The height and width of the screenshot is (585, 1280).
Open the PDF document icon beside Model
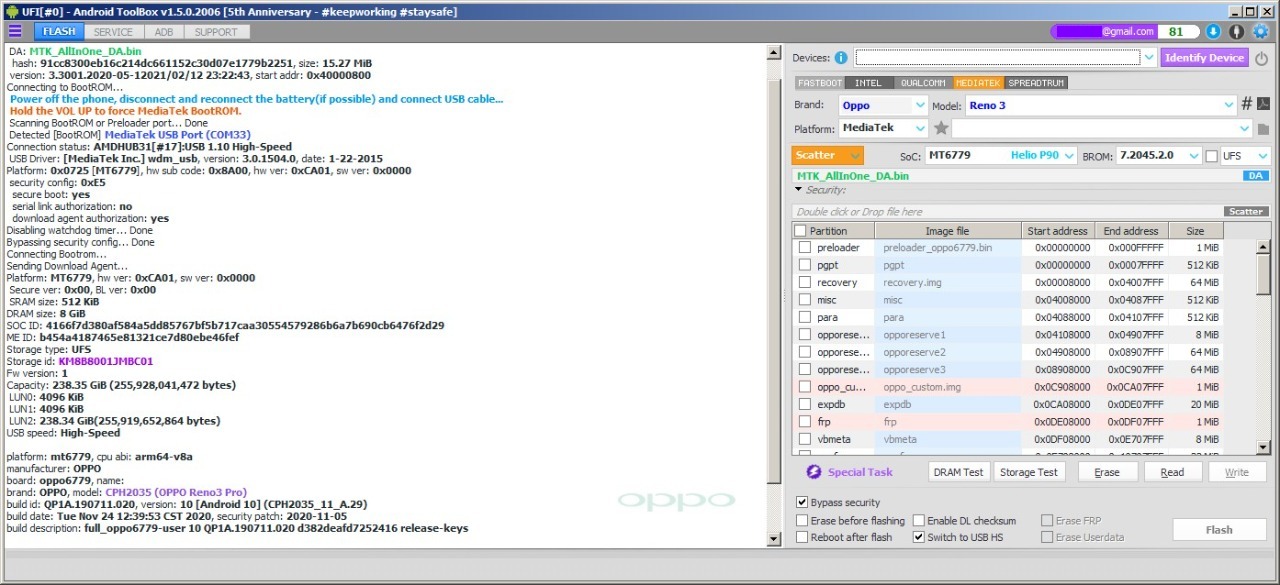(x=1263, y=105)
